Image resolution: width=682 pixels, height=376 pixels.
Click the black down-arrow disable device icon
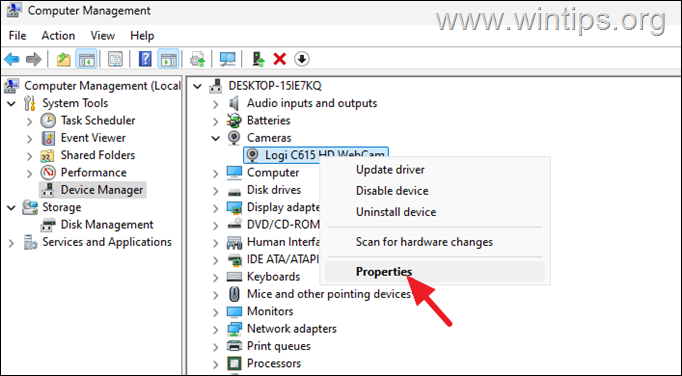click(x=302, y=59)
